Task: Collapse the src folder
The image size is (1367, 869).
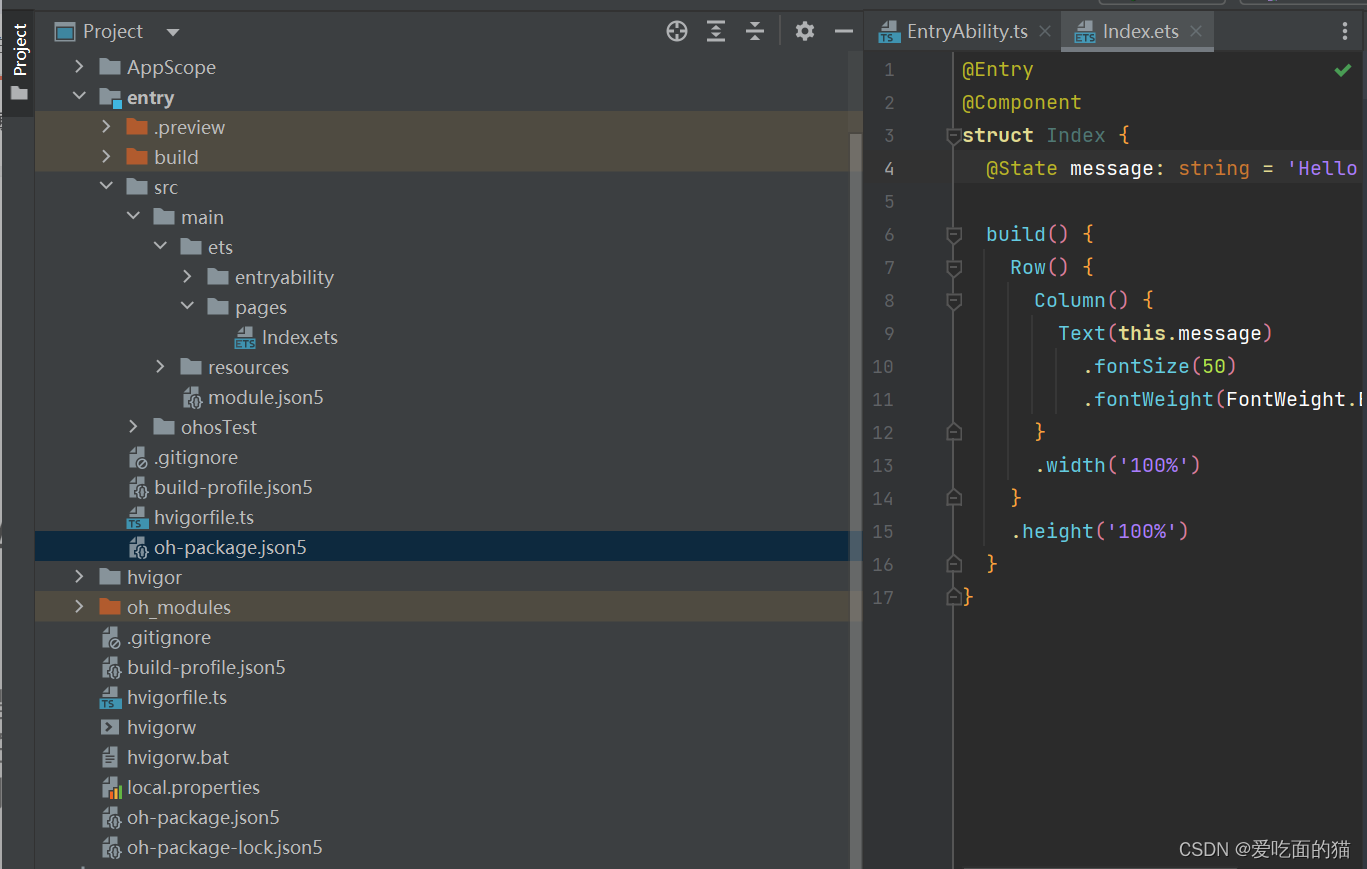Action: pos(106,187)
